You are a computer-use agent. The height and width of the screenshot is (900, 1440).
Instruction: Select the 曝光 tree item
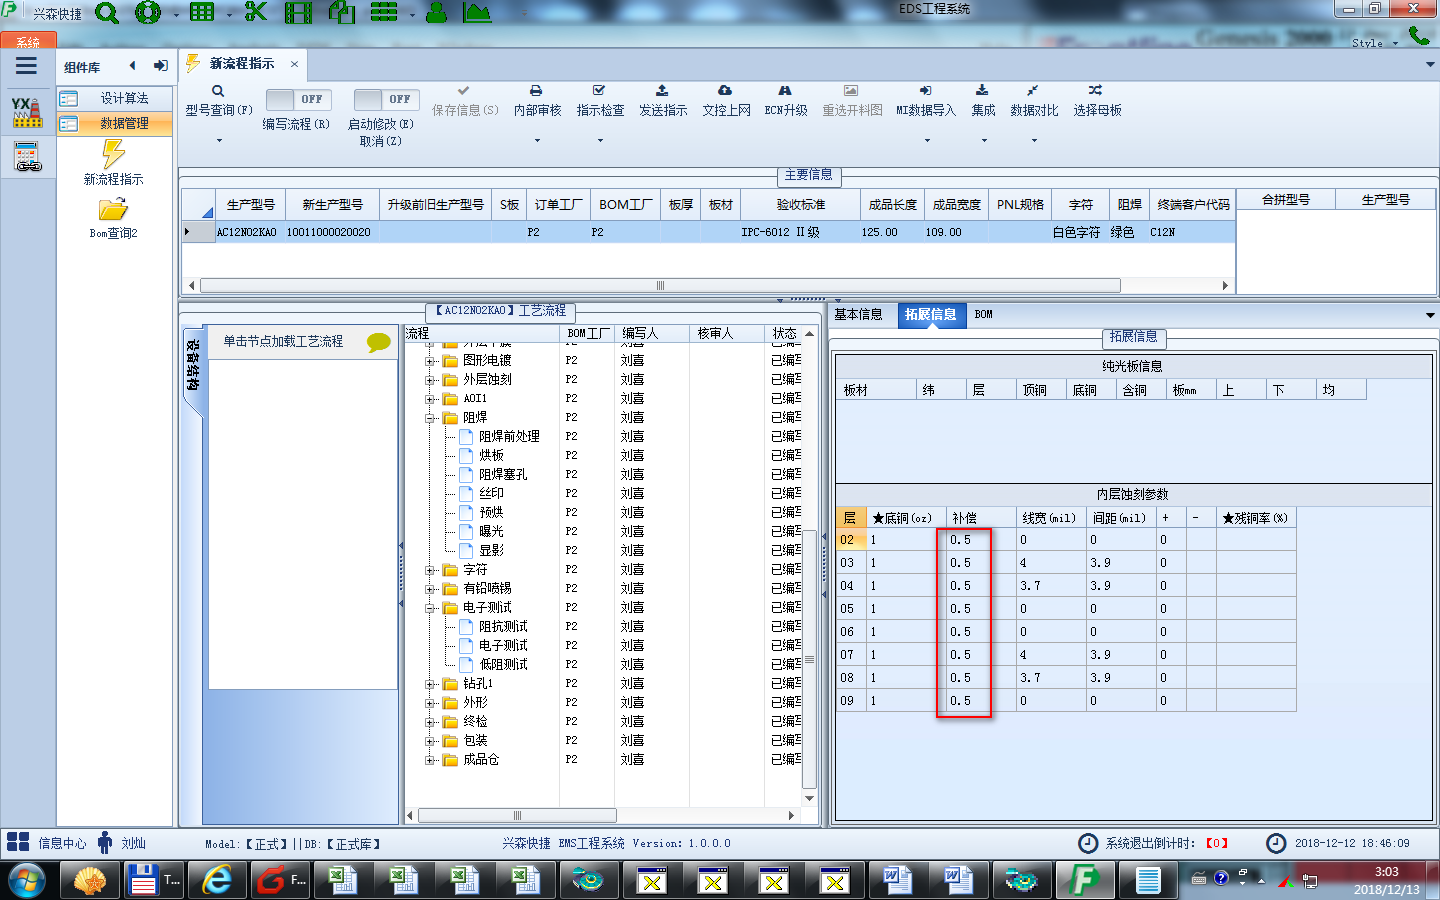tap(491, 531)
